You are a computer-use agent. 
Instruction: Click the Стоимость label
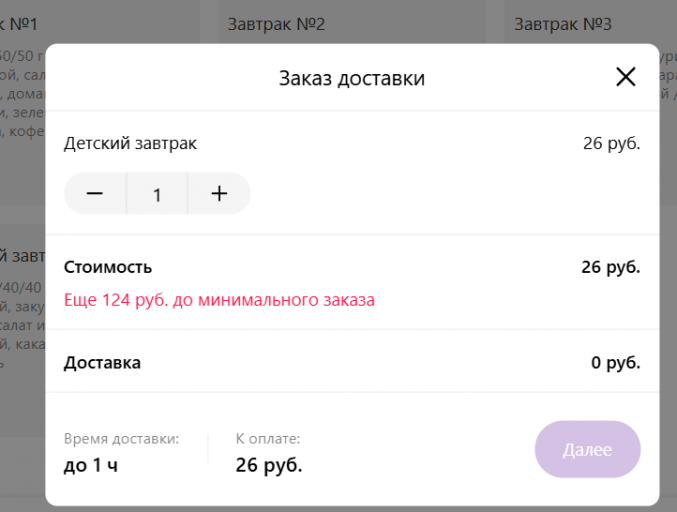click(108, 268)
